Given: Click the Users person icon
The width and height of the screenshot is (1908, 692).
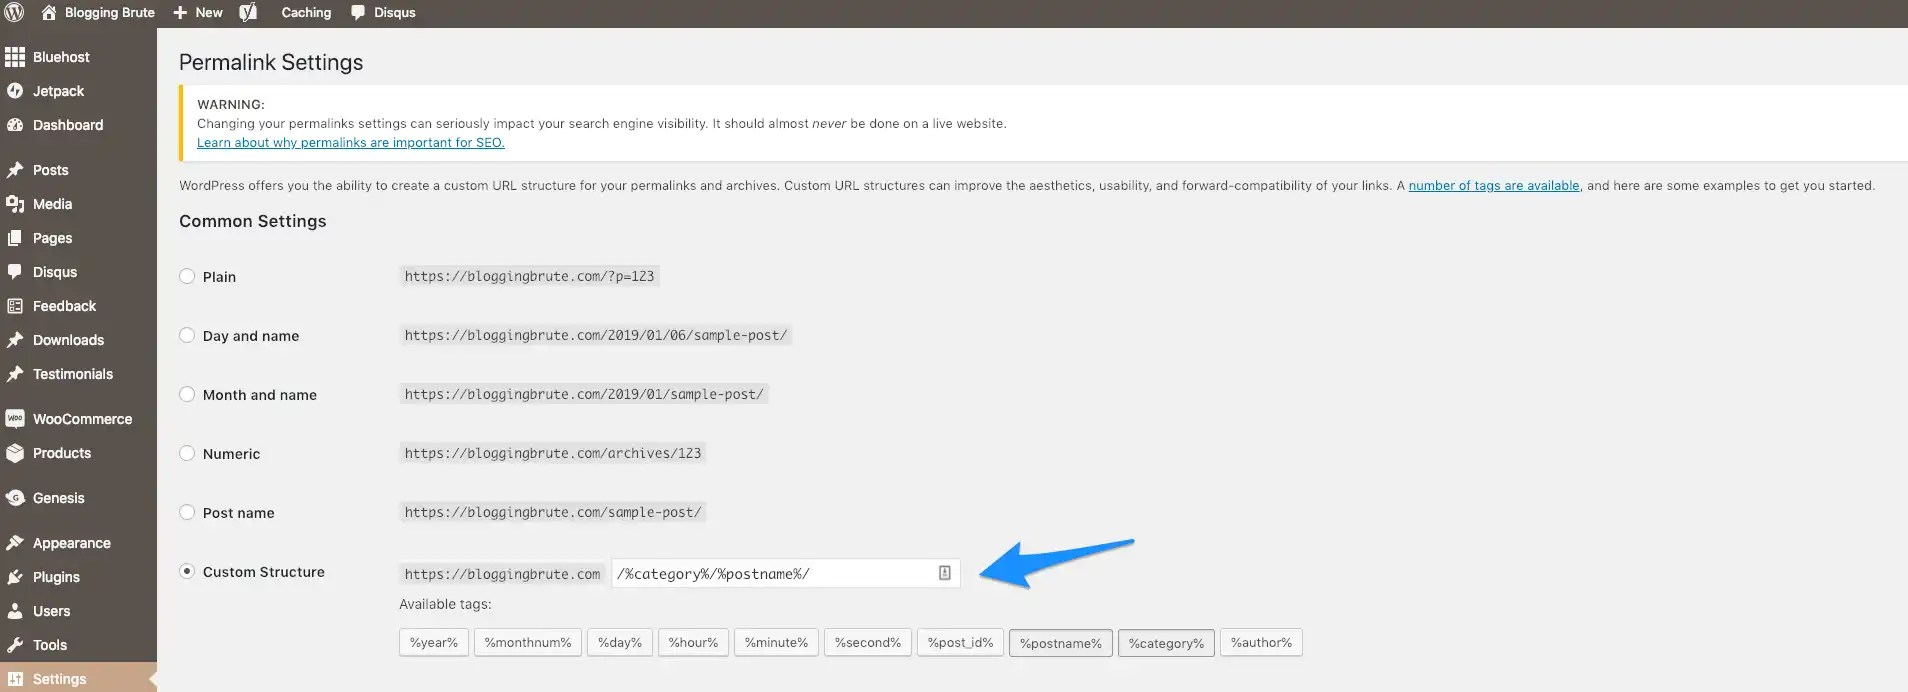Looking at the screenshot, I should click(15, 611).
